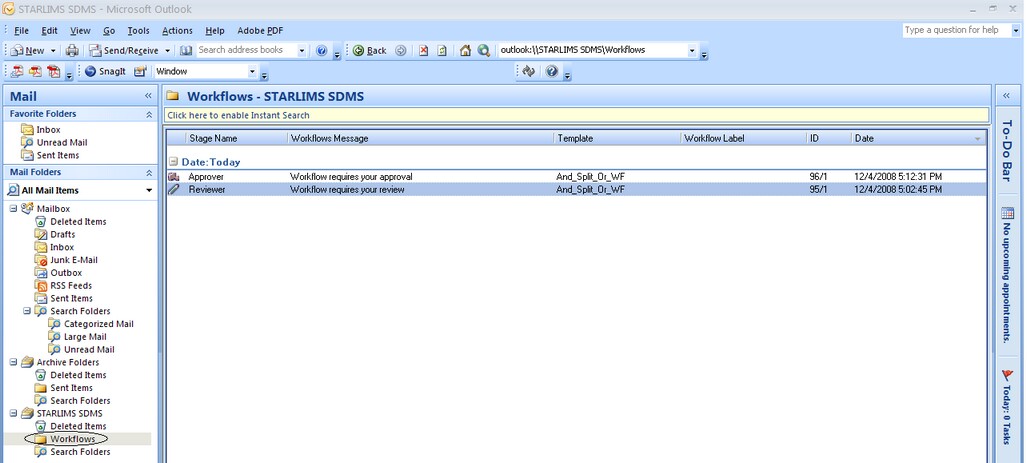
Task: Open the Adobe PDF menu
Action: (x=260, y=30)
